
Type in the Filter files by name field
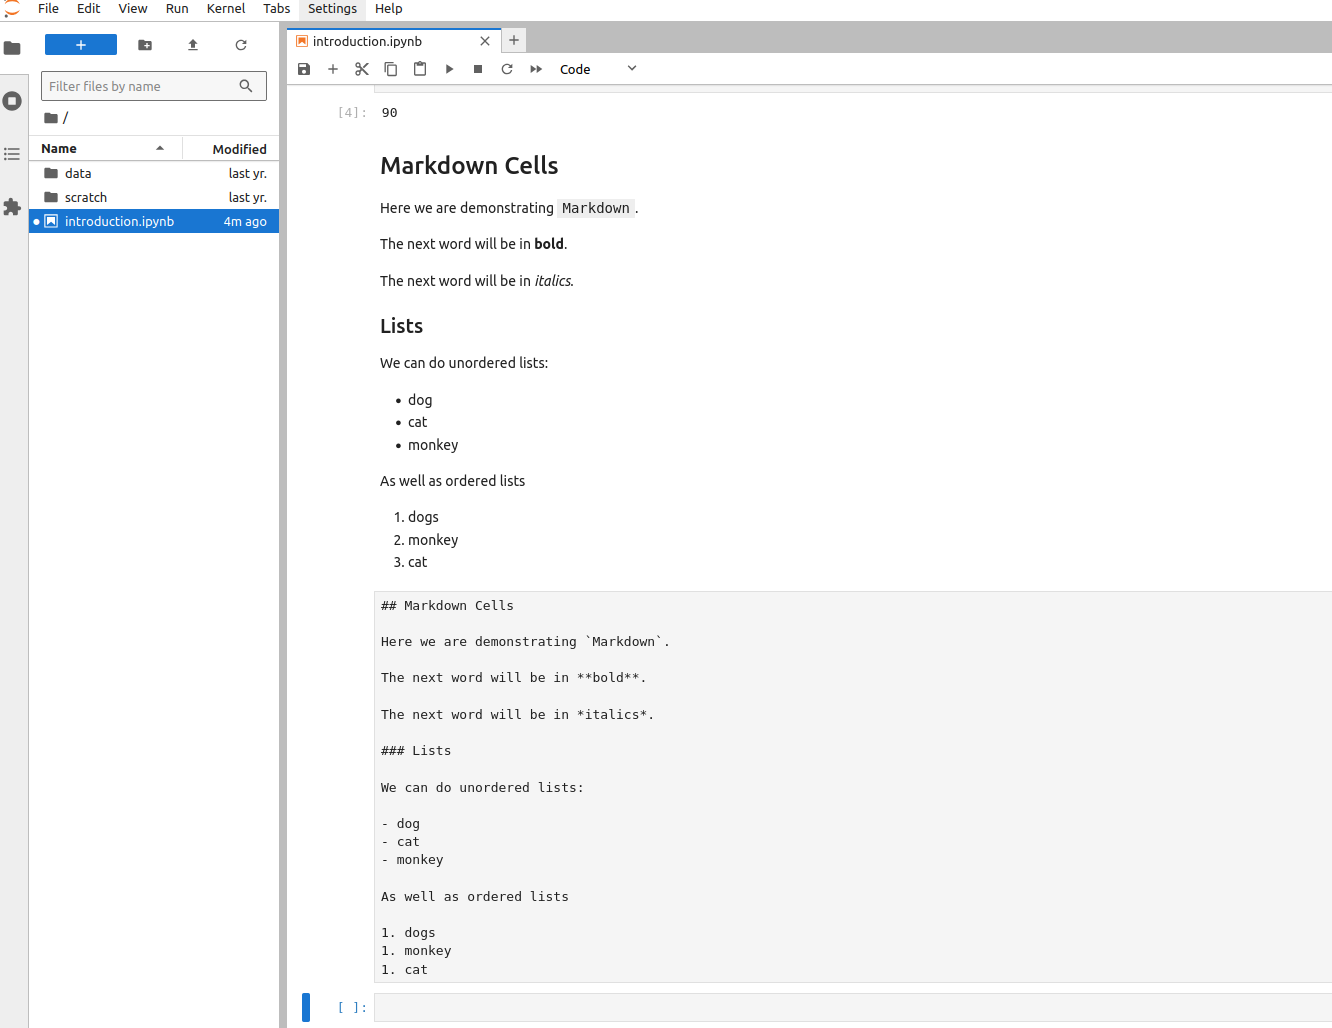(x=142, y=86)
